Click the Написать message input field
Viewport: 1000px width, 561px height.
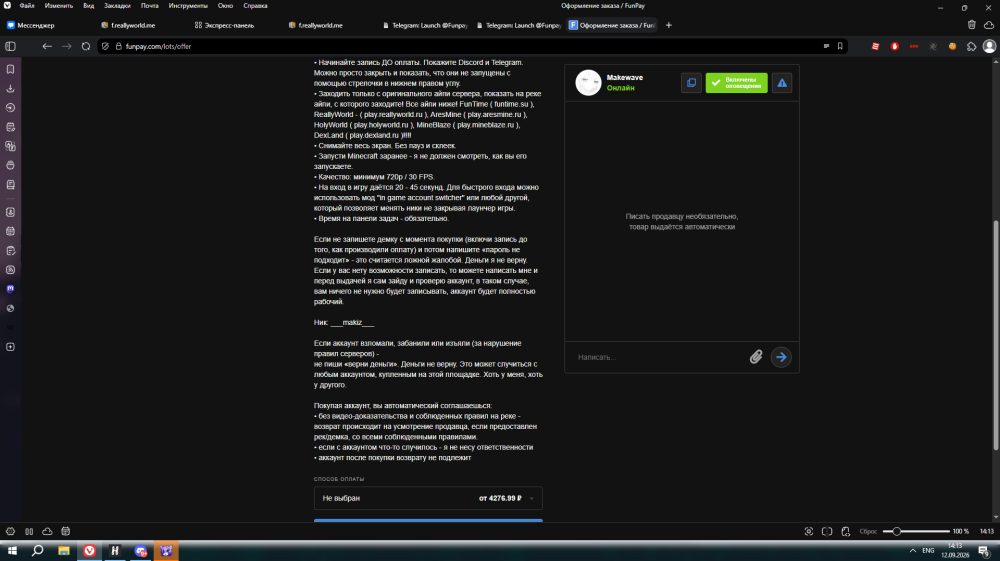(660, 357)
